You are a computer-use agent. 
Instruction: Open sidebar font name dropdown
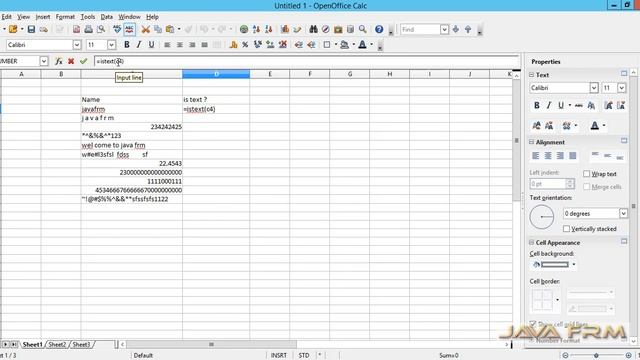[x=593, y=88]
